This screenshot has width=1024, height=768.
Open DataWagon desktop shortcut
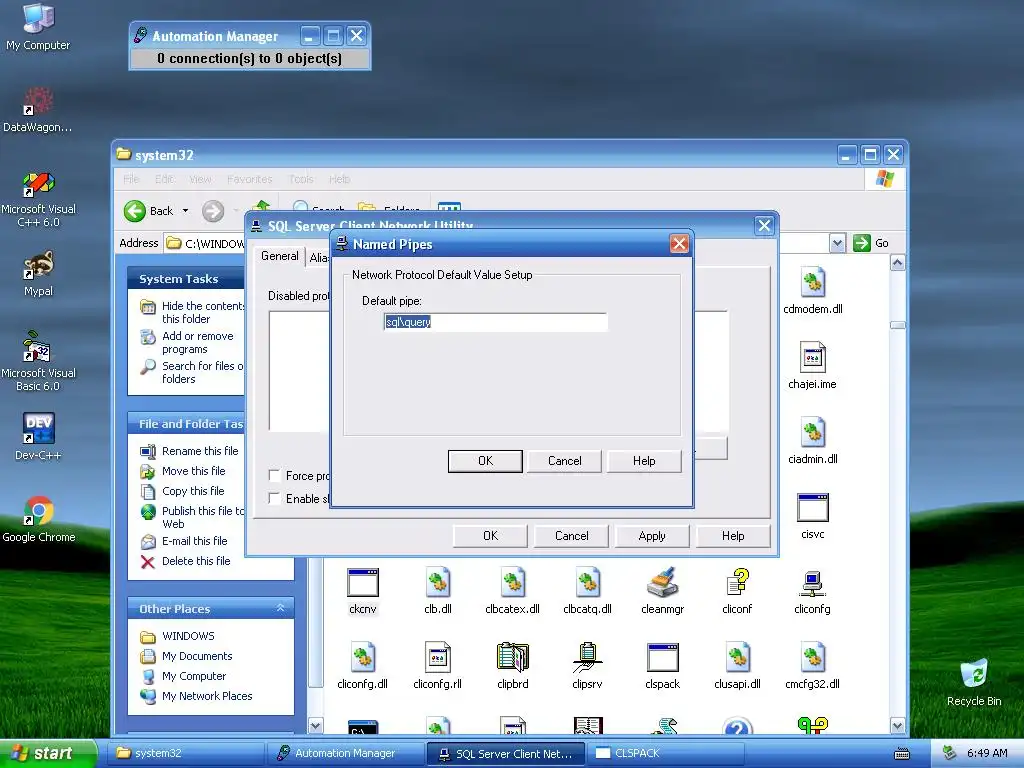point(38,110)
